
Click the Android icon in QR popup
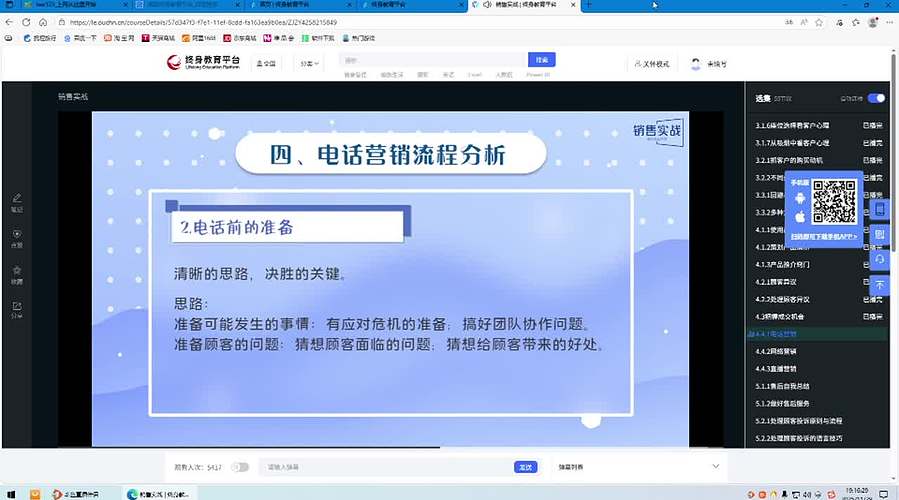tap(800, 198)
